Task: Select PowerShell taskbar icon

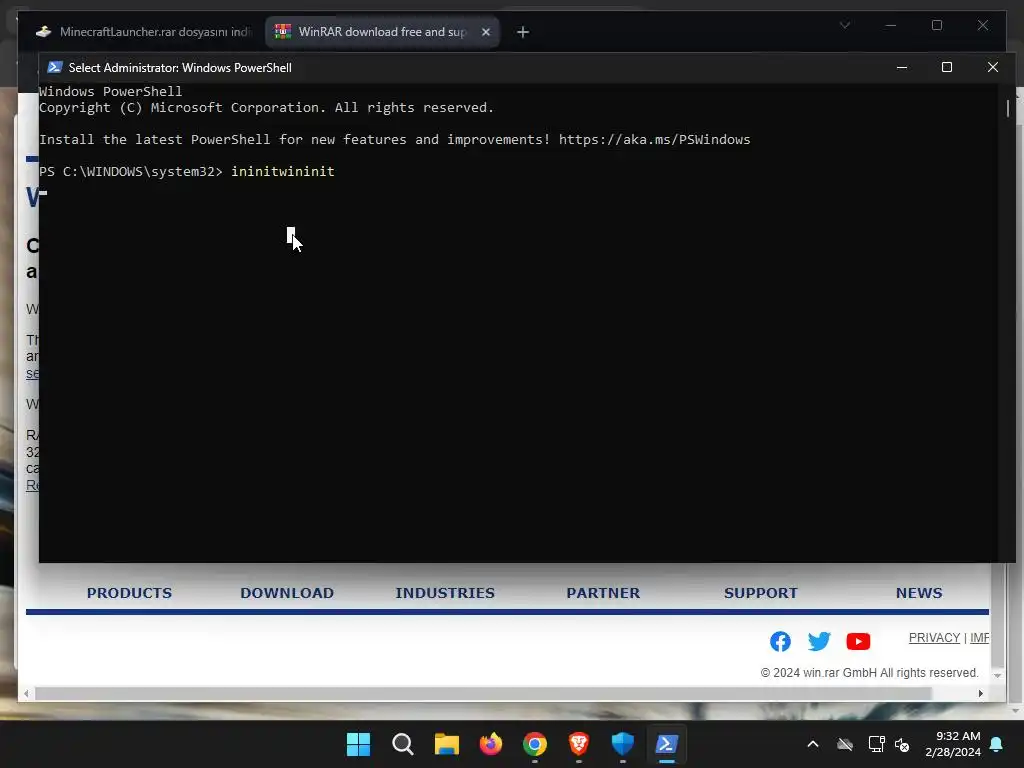Action: click(x=667, y=744)
